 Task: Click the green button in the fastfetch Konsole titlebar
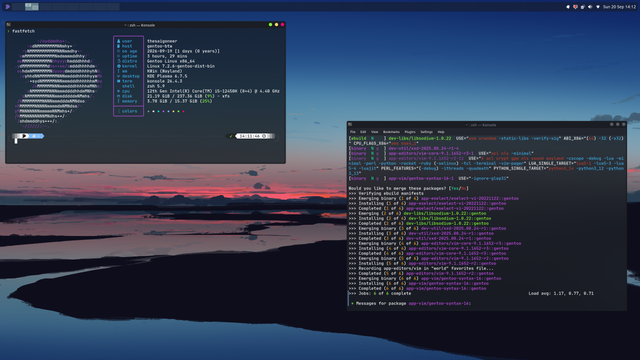(x=270, y=25)
